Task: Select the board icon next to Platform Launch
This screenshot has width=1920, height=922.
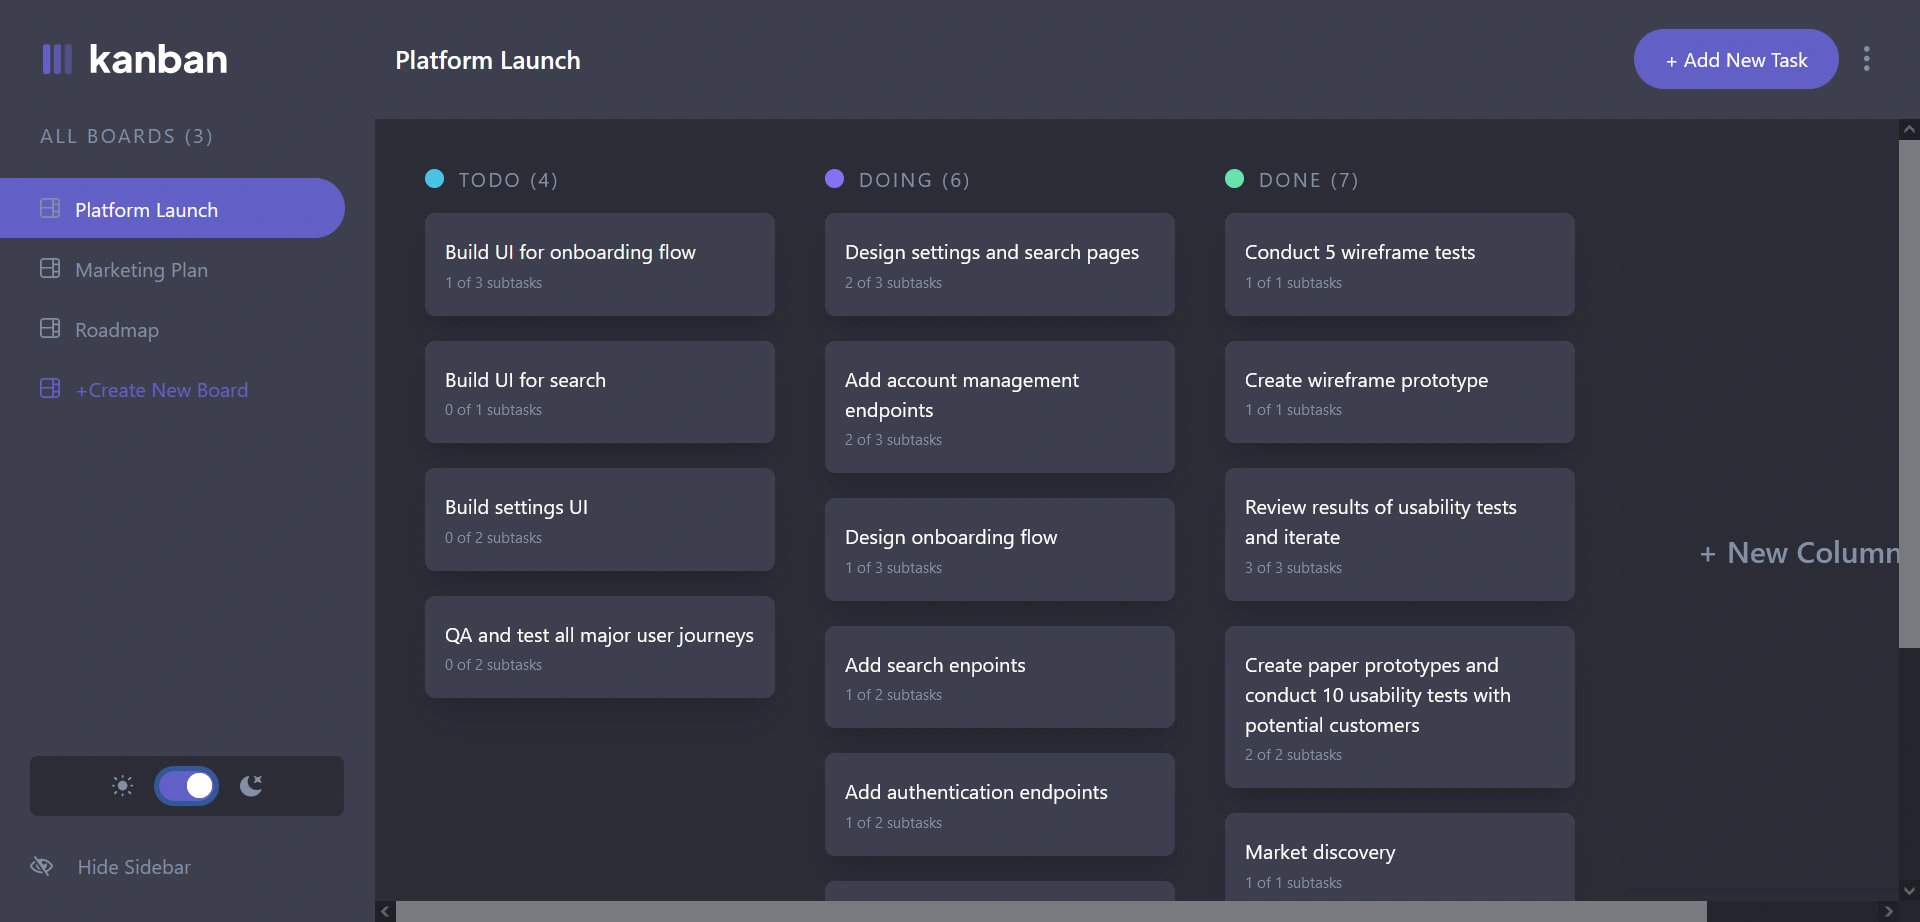Action: point(50,208)
